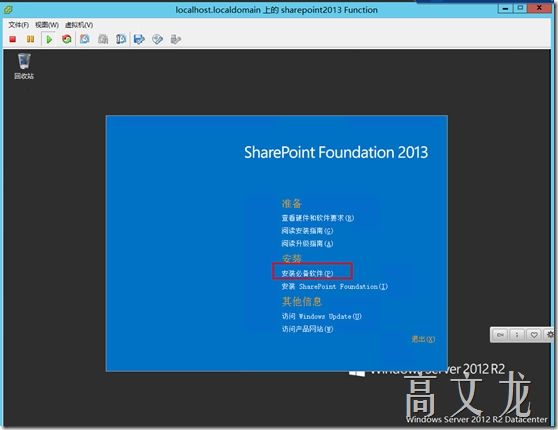Click 阅读升级指南(A) link
This screenshot has width=558, height=430.
[x=307, y=243]
